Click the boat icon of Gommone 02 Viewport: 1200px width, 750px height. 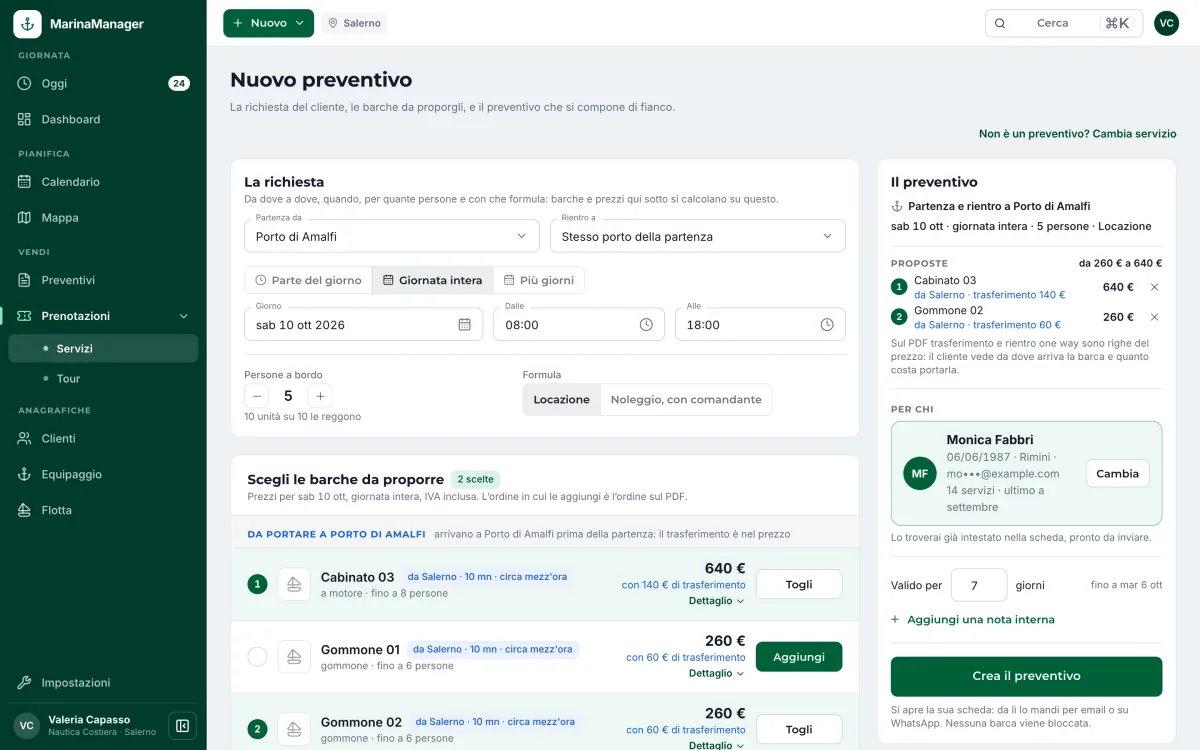click(294, 729)
